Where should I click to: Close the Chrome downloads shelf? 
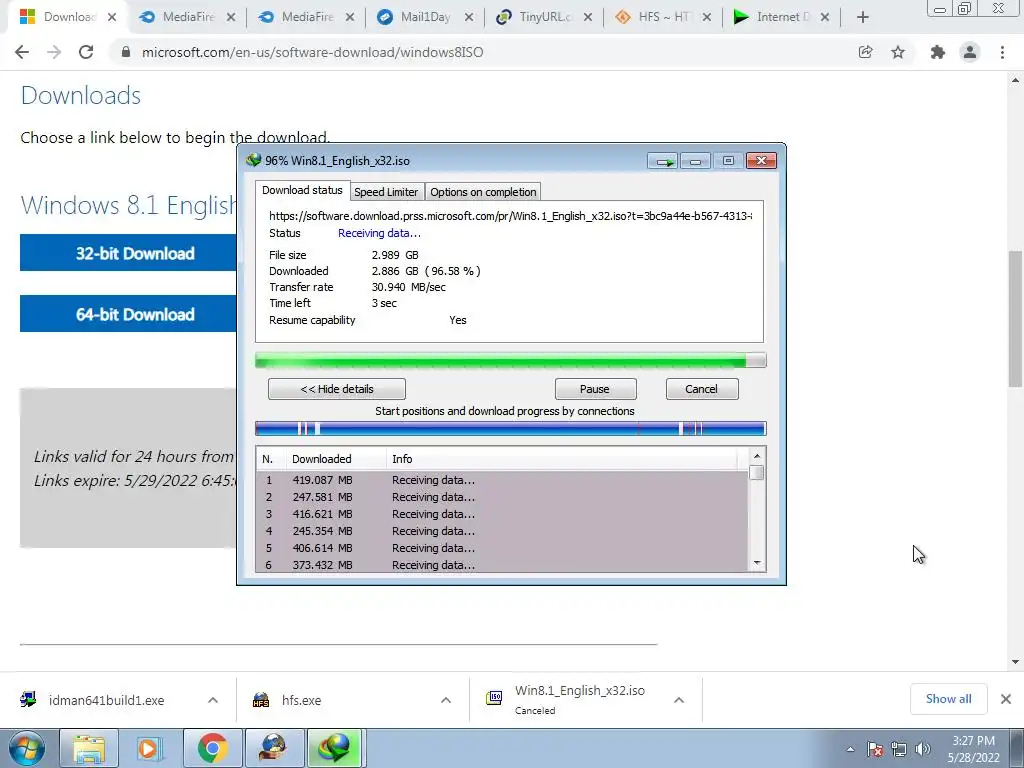(x=1006, y=699)
